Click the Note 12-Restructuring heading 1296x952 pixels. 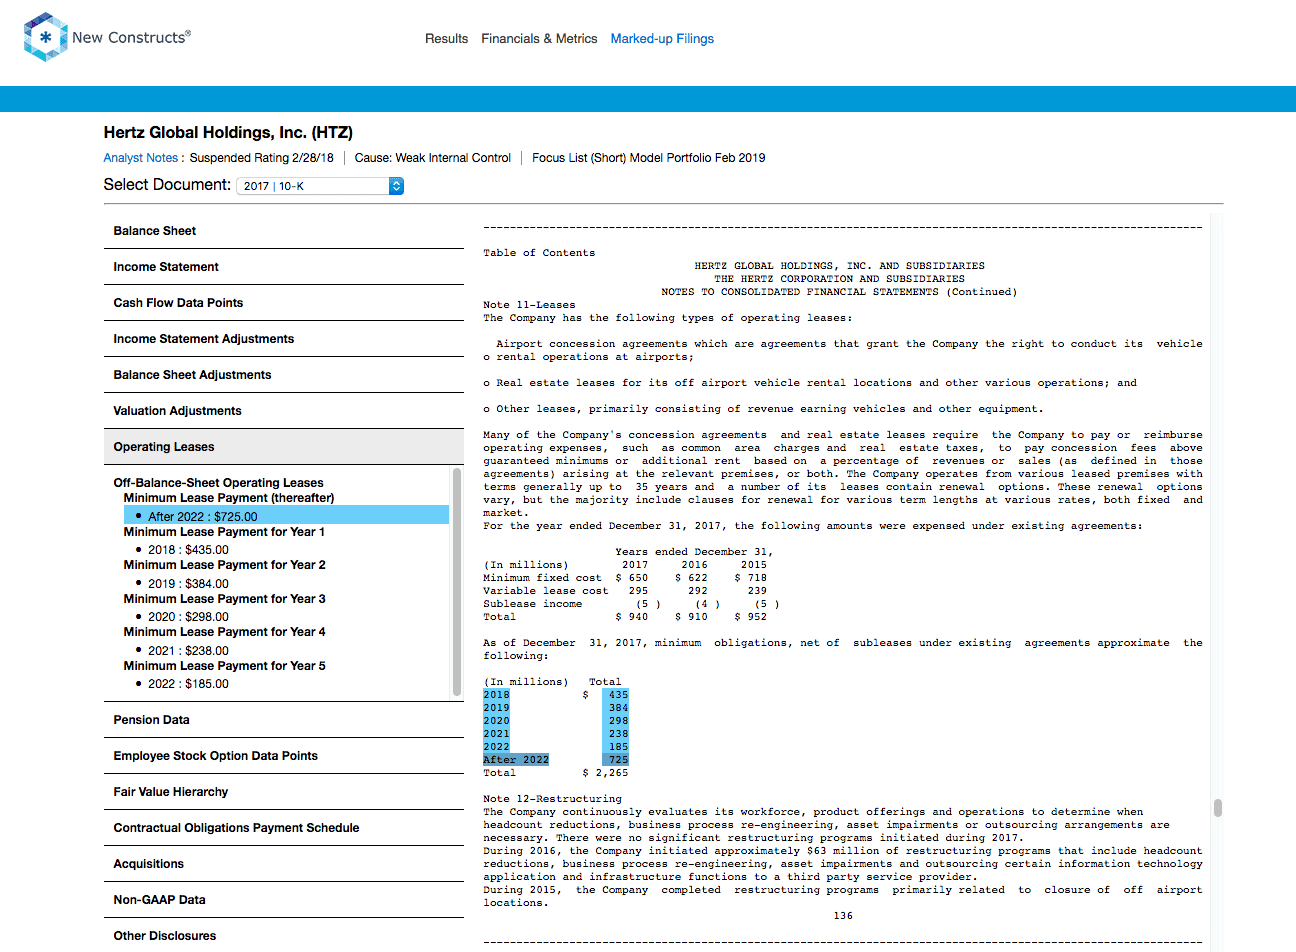click(552, 799)
